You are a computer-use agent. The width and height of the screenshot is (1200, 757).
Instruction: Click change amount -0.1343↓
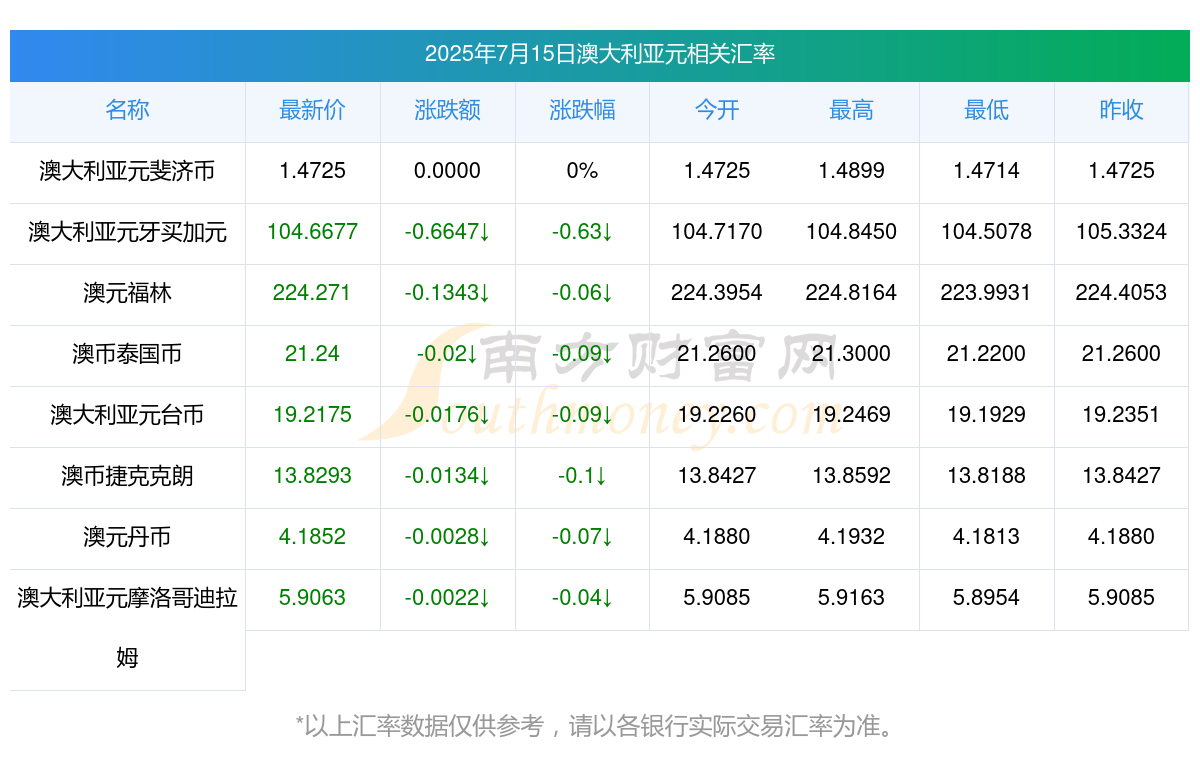pyautogui.click(x=447, y=293)
